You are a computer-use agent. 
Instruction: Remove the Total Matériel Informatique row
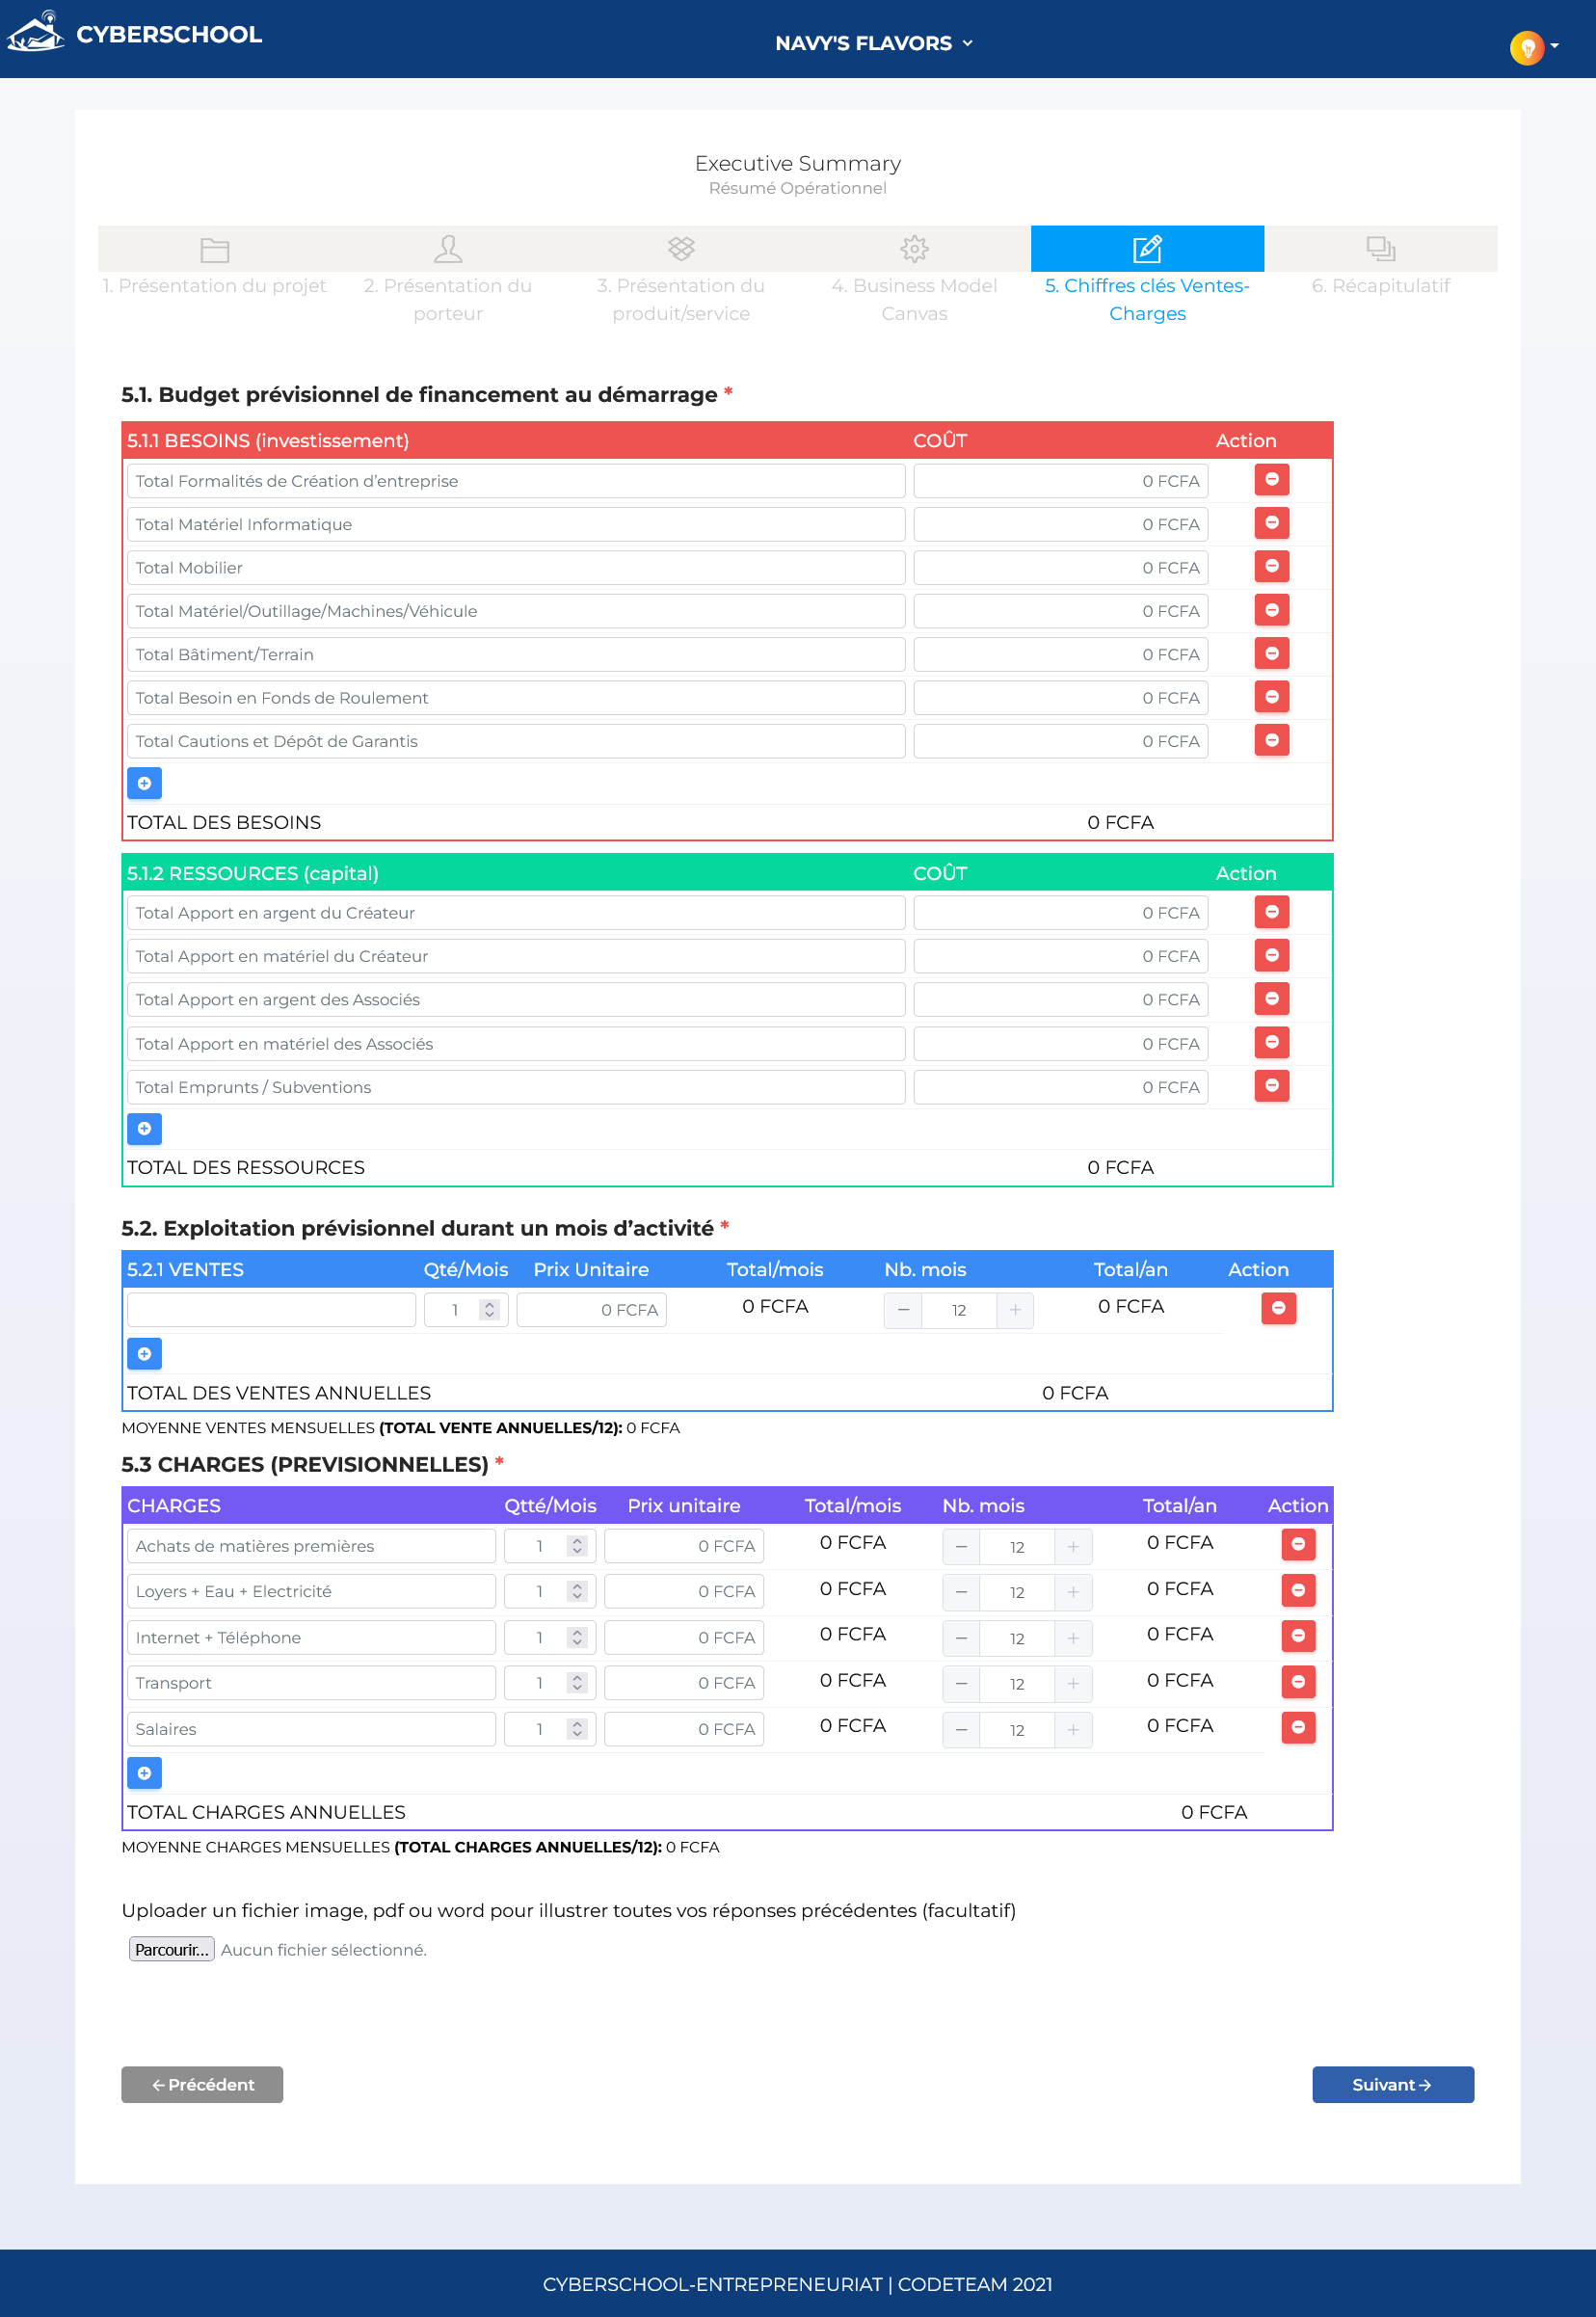click(1271, 523)
